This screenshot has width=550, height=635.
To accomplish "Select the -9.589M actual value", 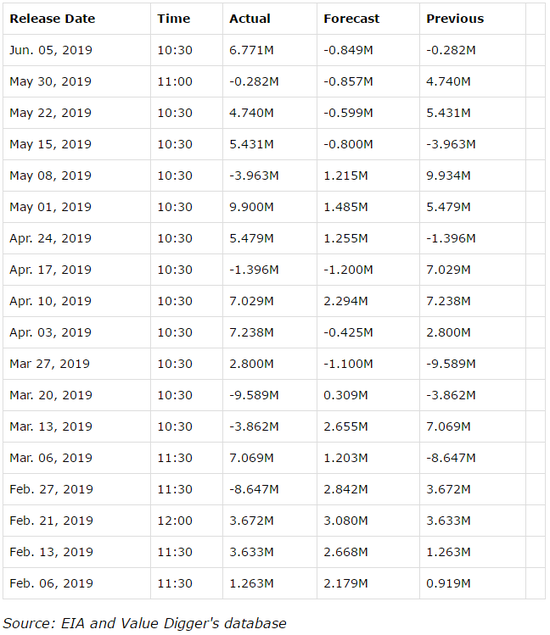I will [254, 395].
